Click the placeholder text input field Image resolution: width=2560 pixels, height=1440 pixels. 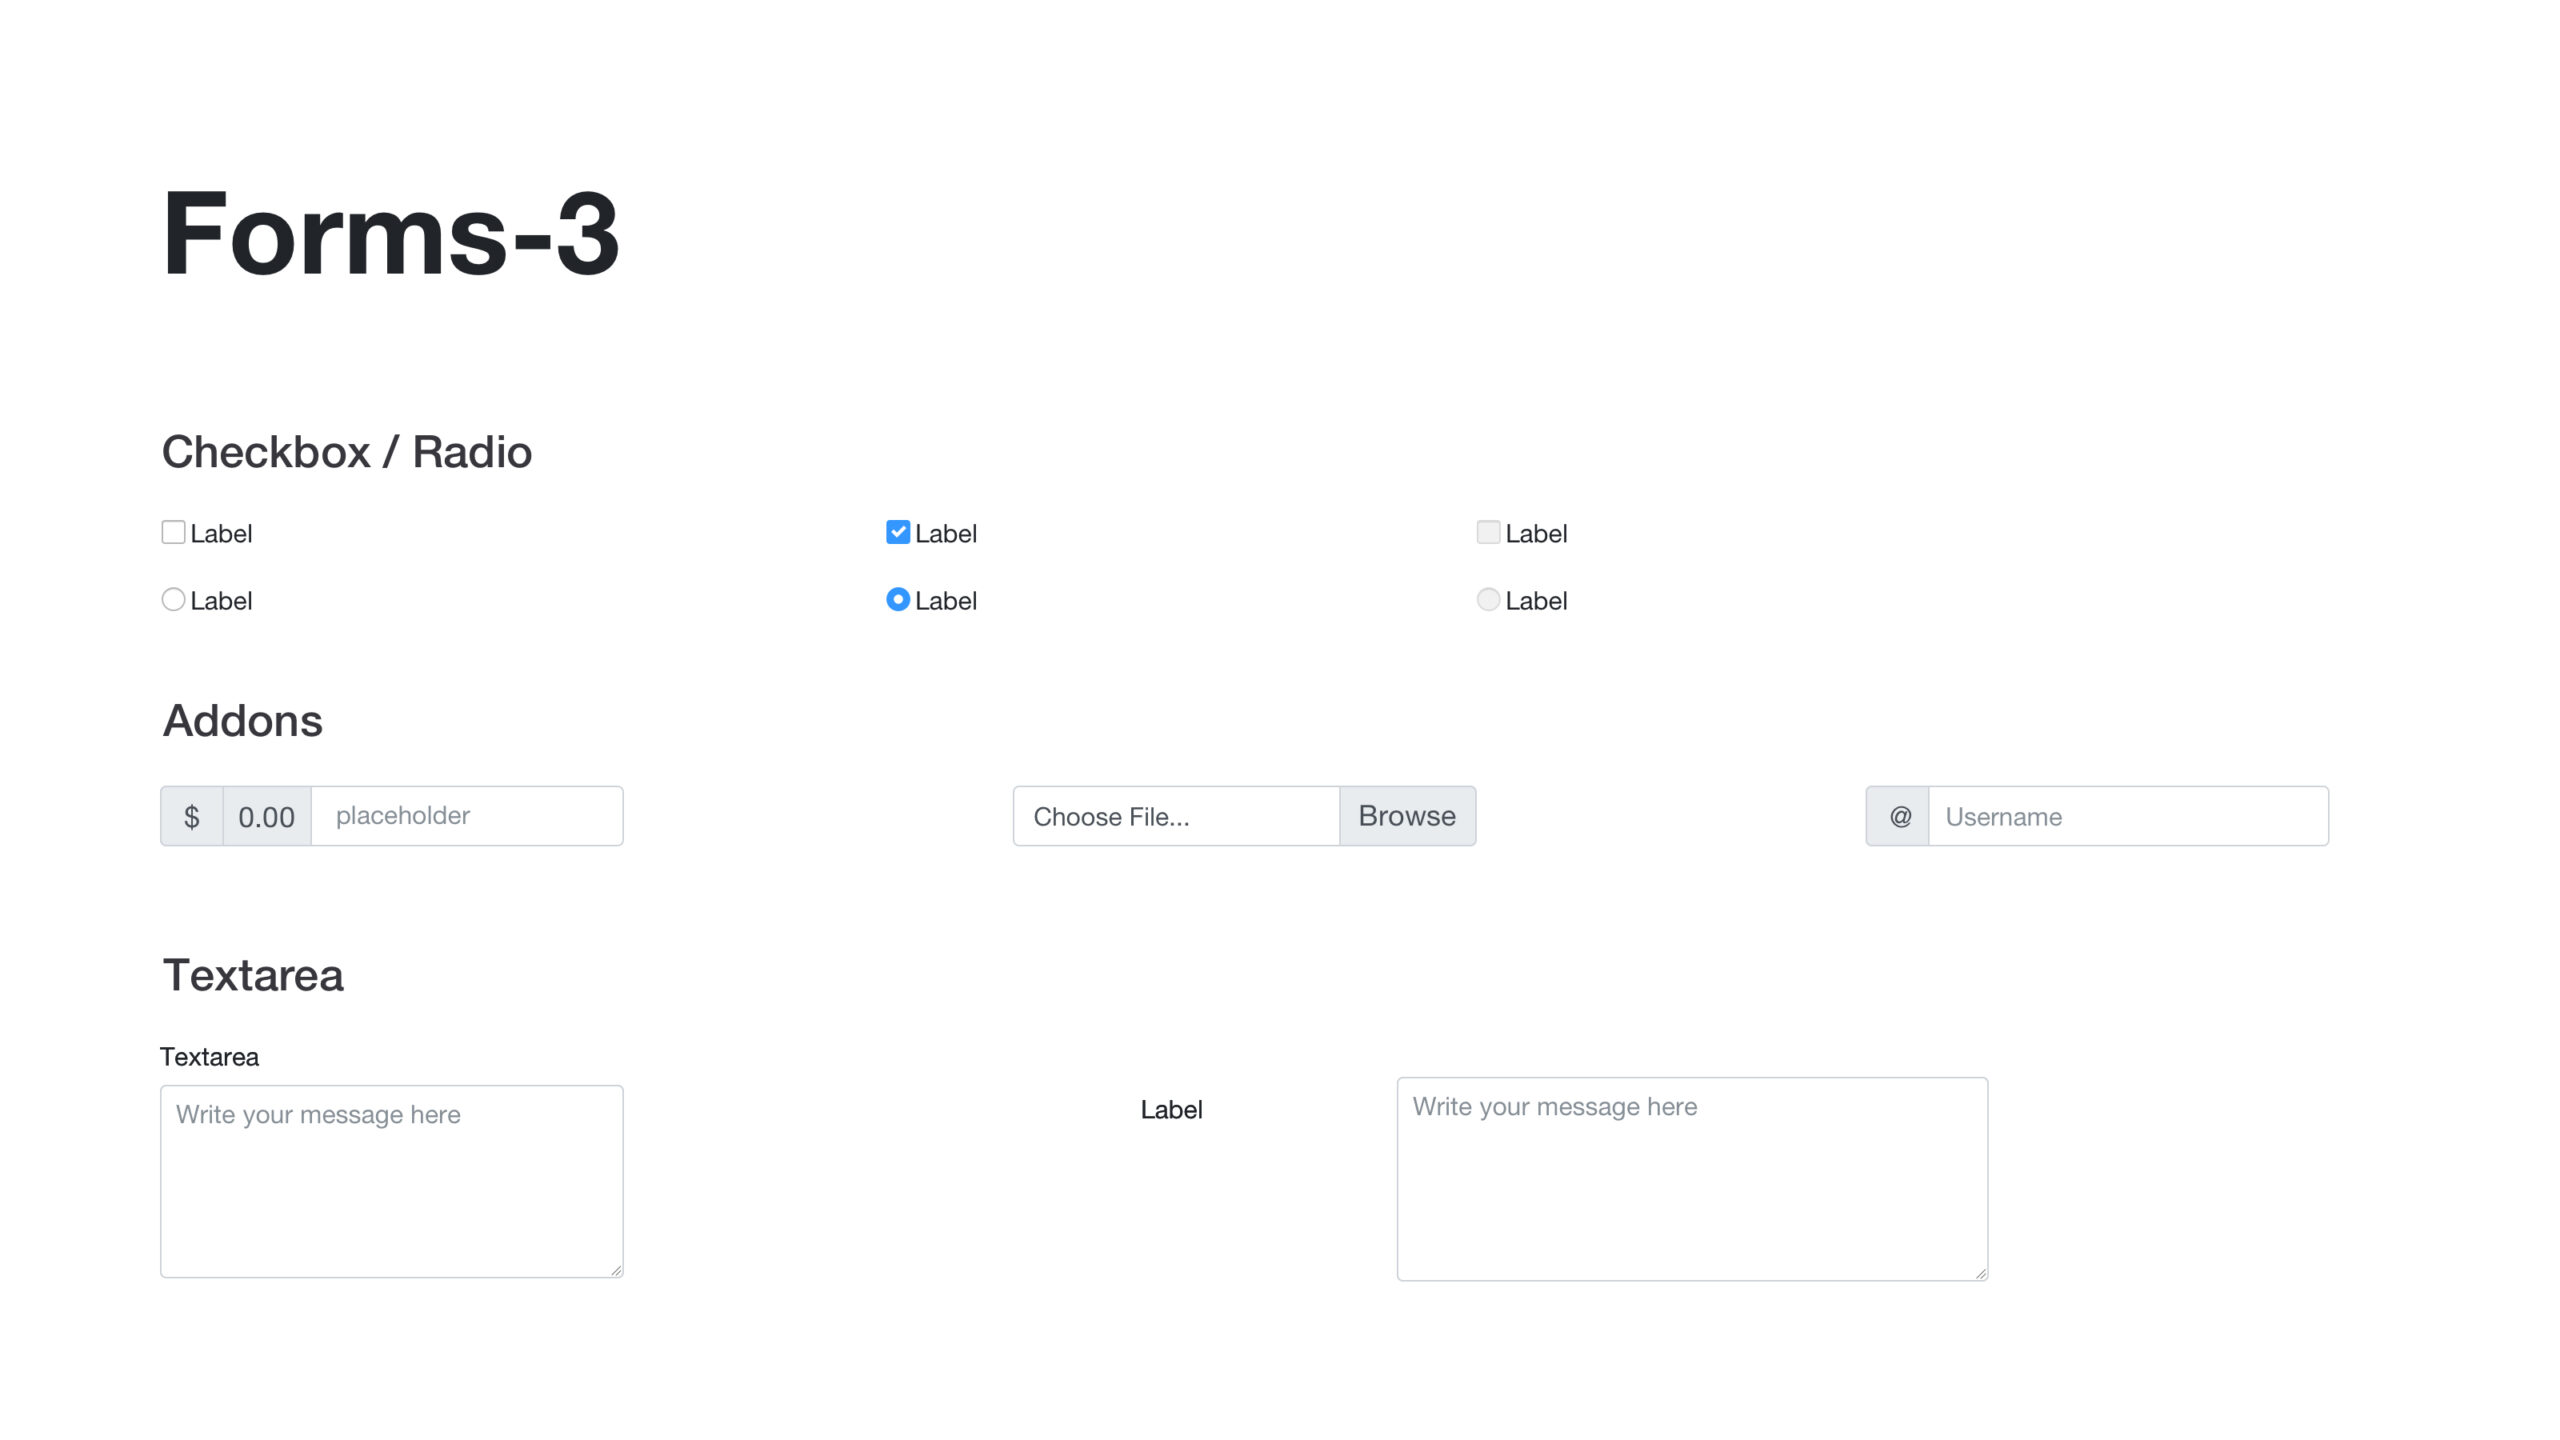[x=466, y=816]
